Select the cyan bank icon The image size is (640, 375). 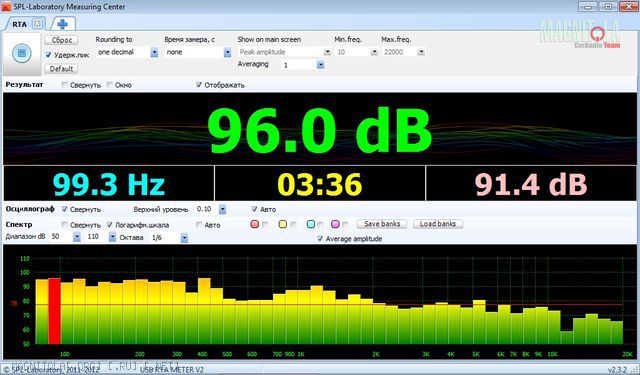(x=311, y=224)
